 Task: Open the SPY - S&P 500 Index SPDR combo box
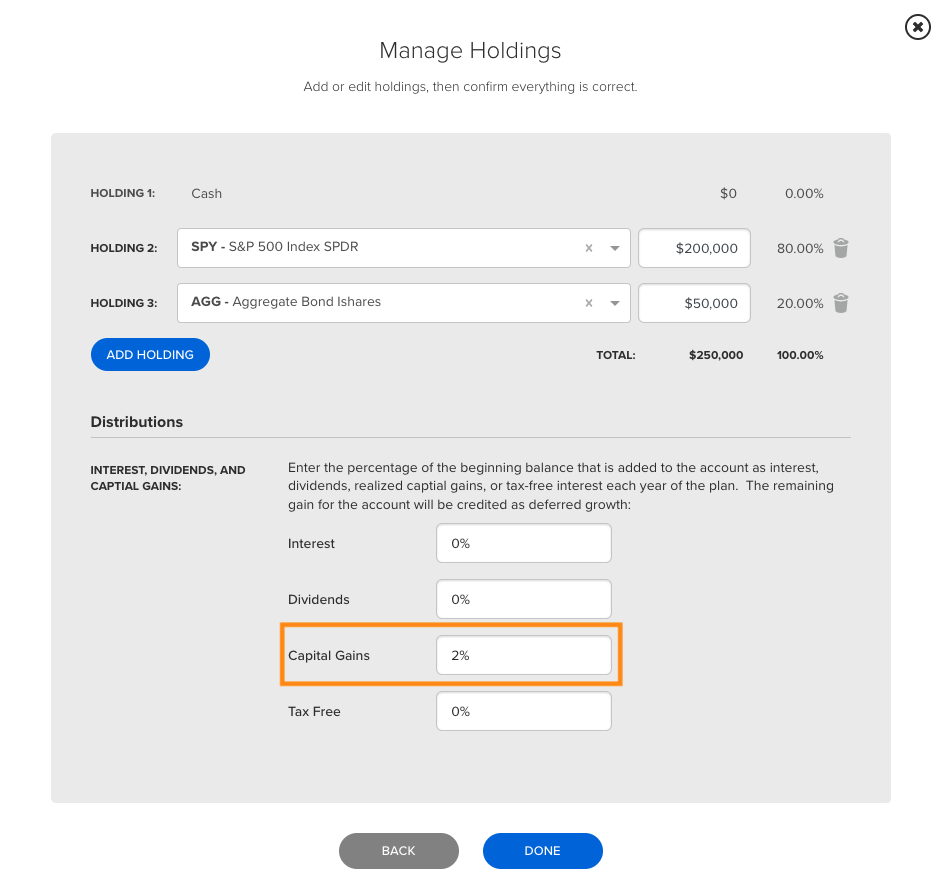(404, 248)
